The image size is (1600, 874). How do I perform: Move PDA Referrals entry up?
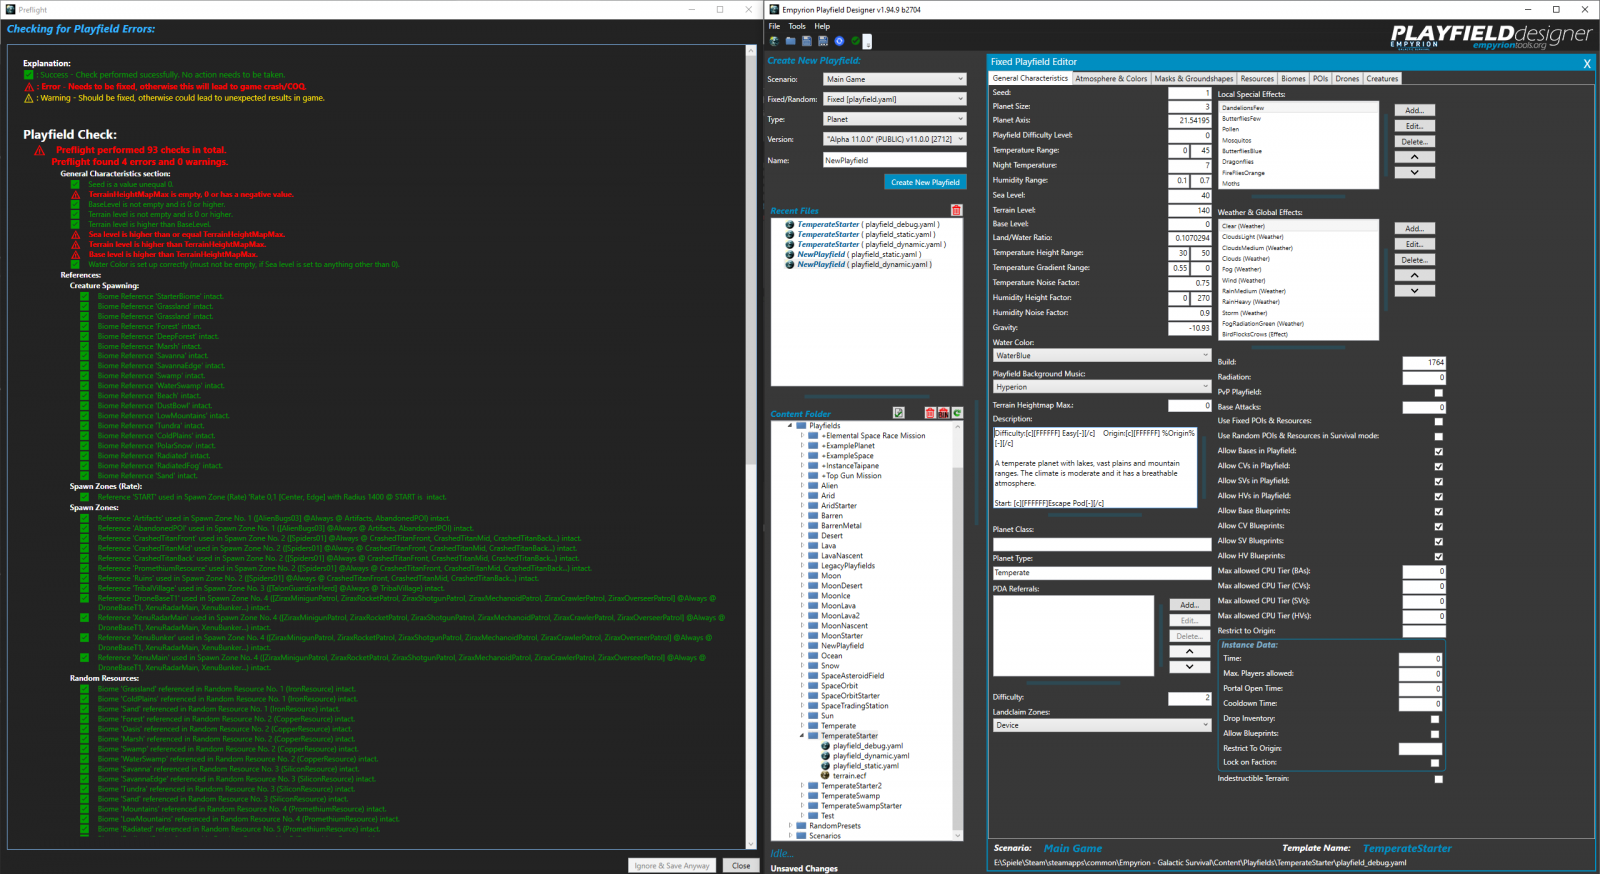1189,651
